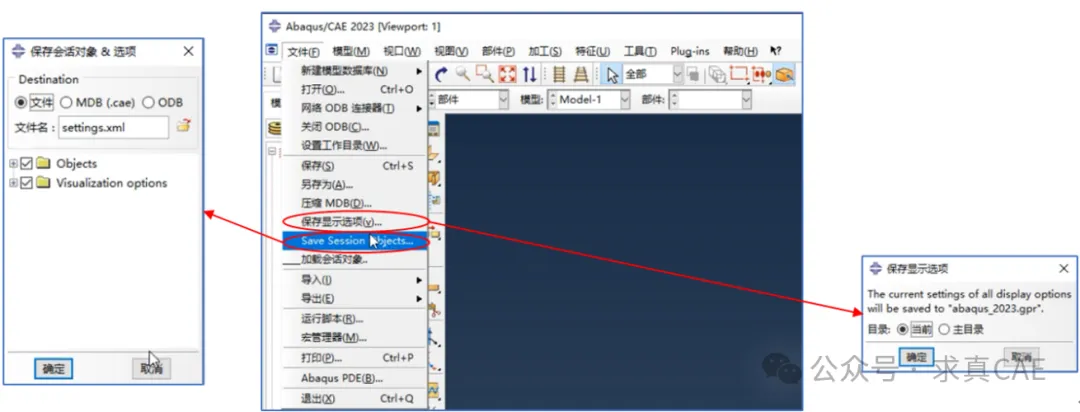Choose 保存 in the file menu
This screenshot has height=412, width=1080.
point(355,166)
